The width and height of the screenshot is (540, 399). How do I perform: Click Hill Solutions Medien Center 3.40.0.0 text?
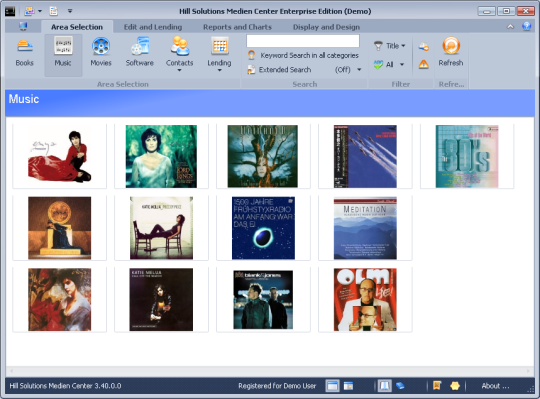pyautogui.click(x=65, y=386)
